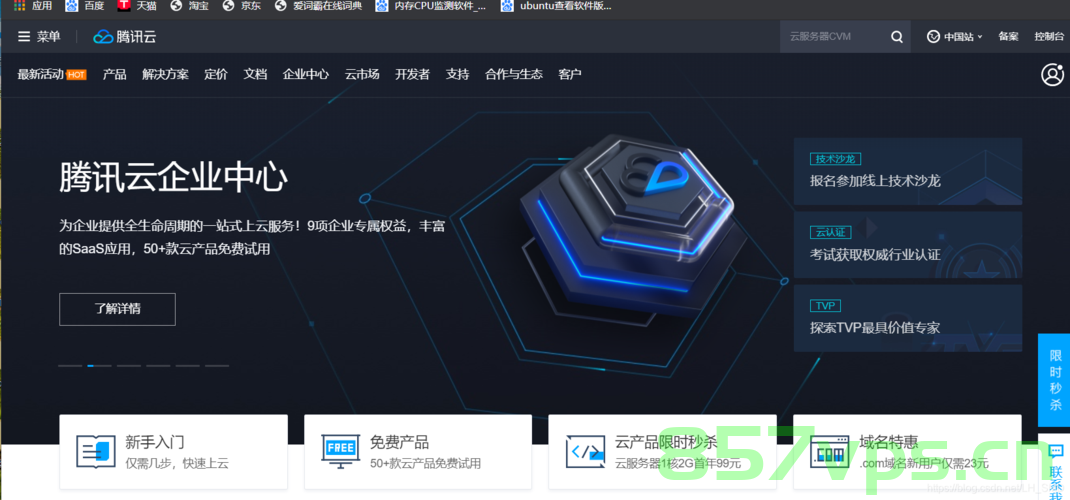Image resolution: width=1070 pixels, height=500 pixels.
Task: Click the FREE monitor icon
Action: [x=341, y=451]
